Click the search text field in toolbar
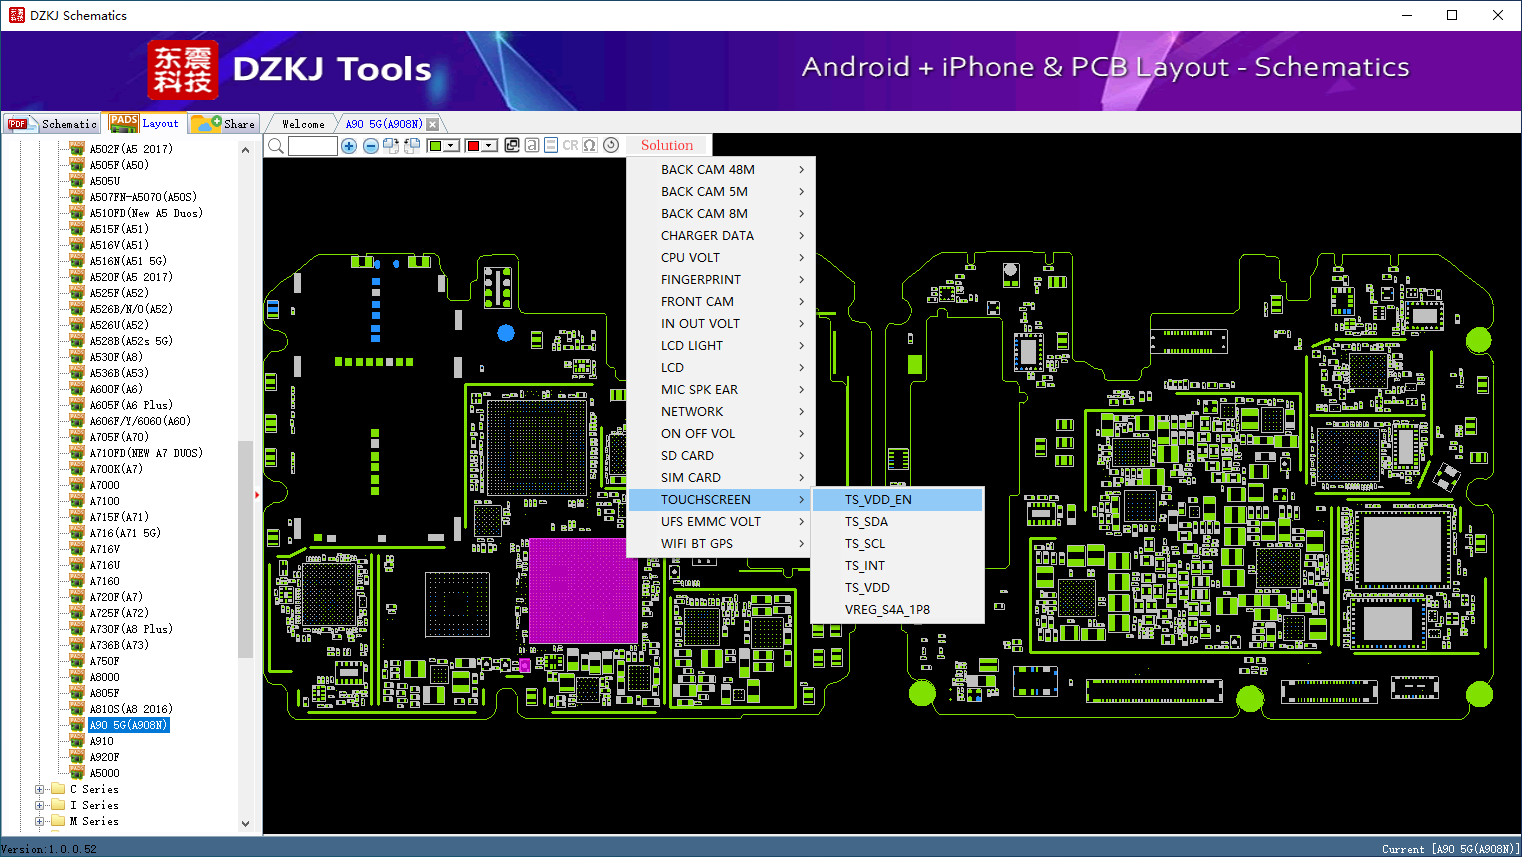 click(312, 146)
